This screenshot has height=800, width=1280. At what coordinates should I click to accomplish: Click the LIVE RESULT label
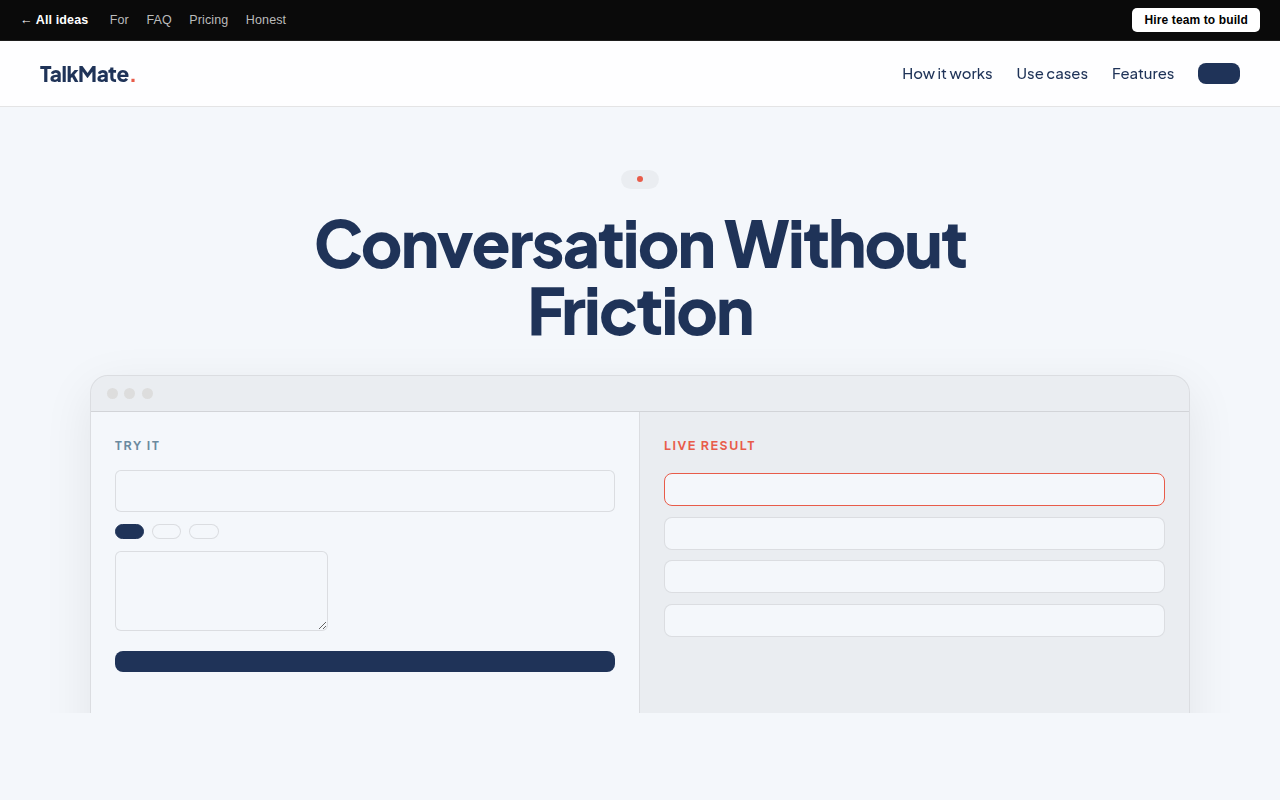(x=710, y=446)
